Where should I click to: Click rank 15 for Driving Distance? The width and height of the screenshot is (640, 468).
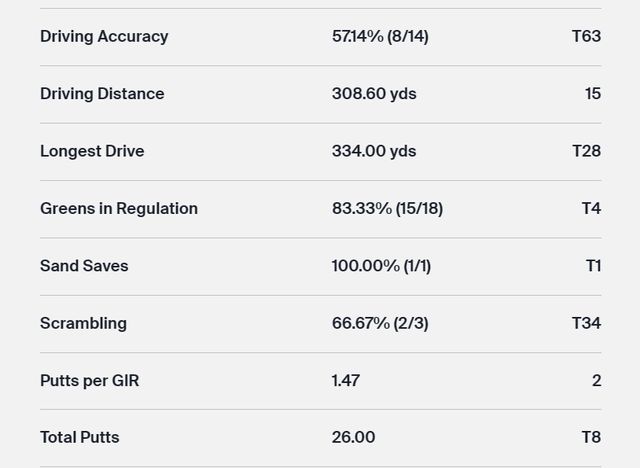tap(592, 94)
